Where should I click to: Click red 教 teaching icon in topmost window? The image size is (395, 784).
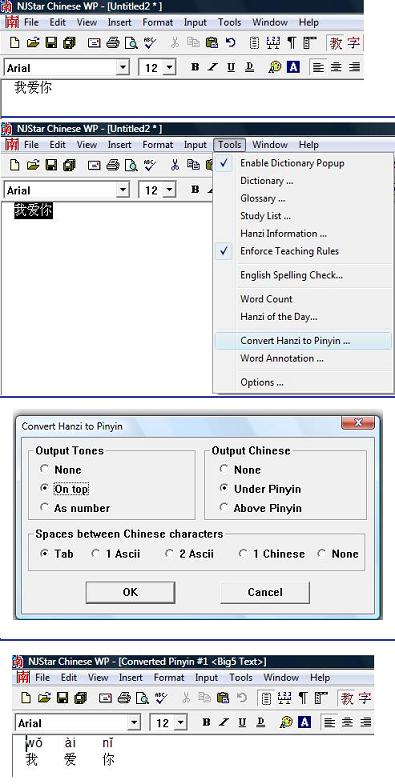pyautogui.click(x=336, y=43)
